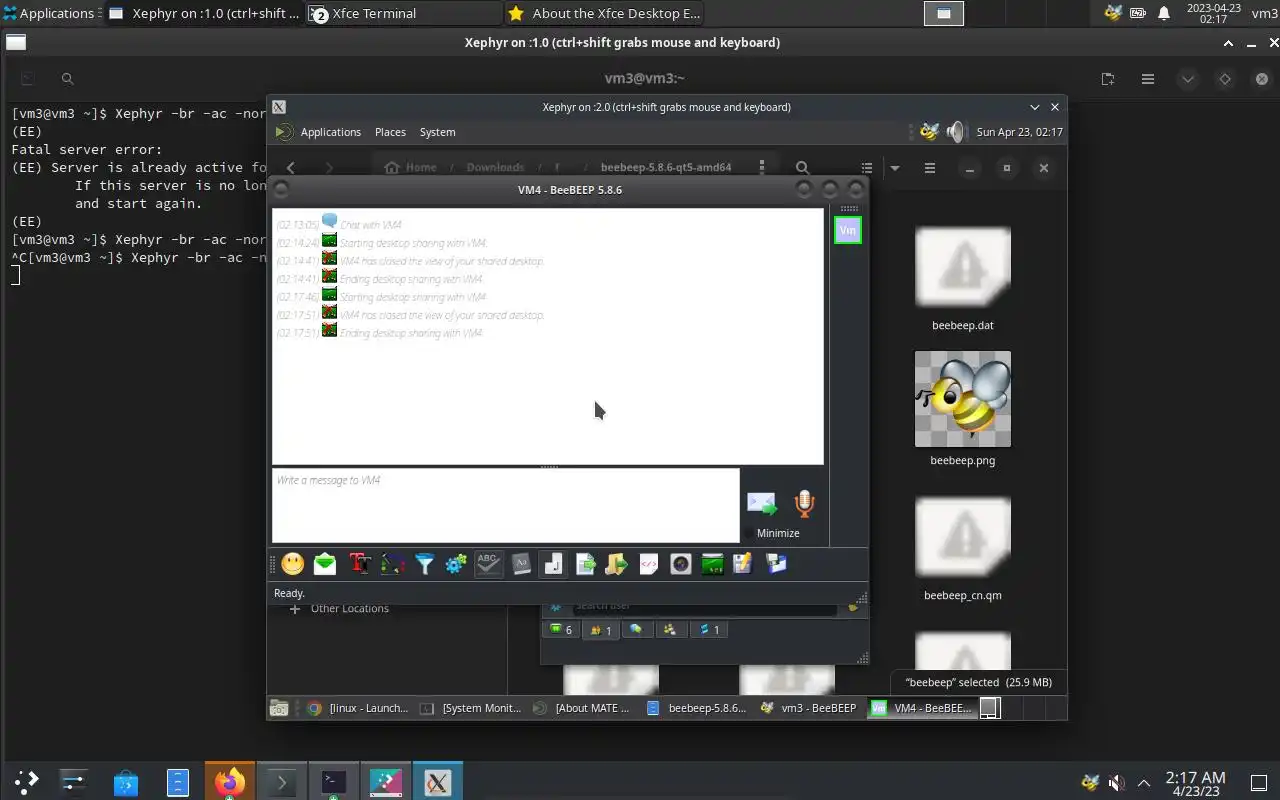Navigate to Downloads in path bar
Image resolution: width=1280 pixels, height=800 pixels.
[495, 168]
